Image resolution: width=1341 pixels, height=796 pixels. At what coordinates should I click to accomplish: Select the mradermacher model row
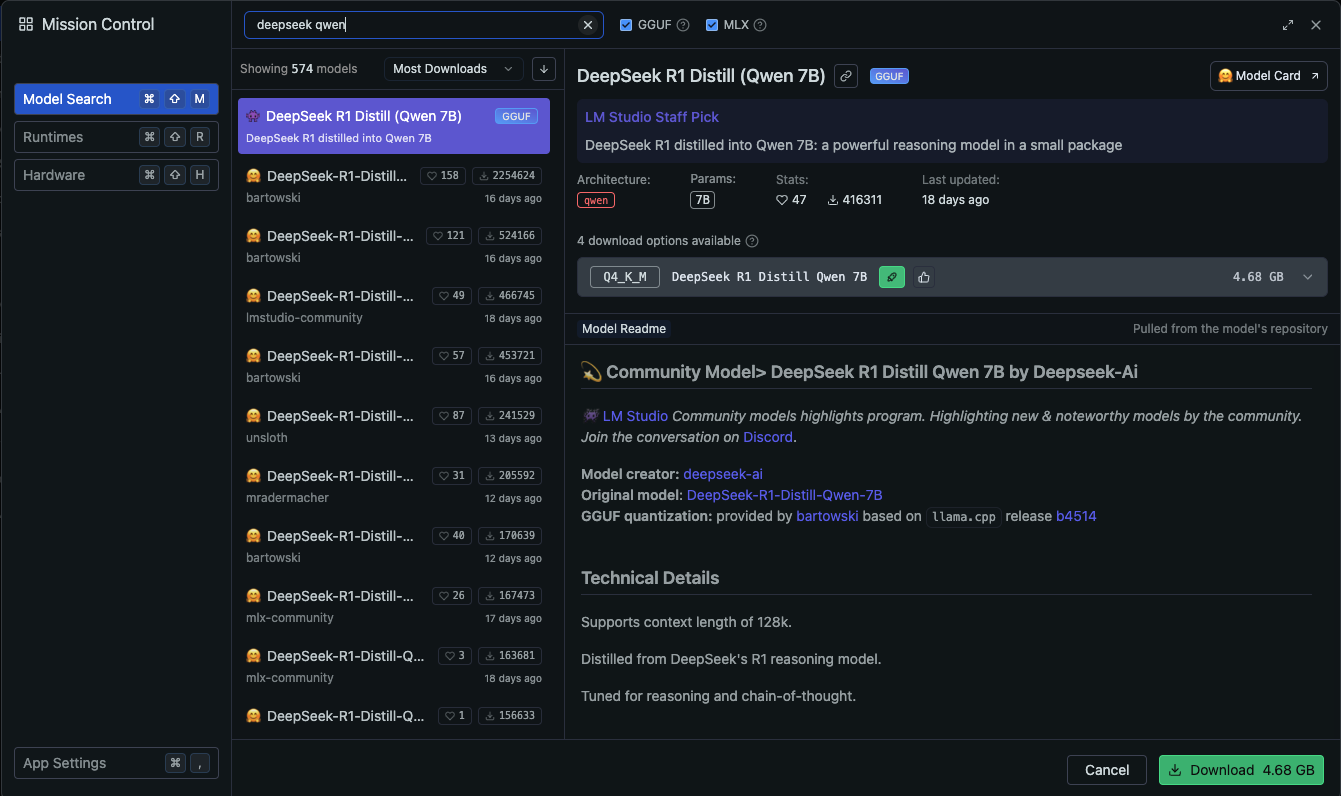[x=394, y=486]
